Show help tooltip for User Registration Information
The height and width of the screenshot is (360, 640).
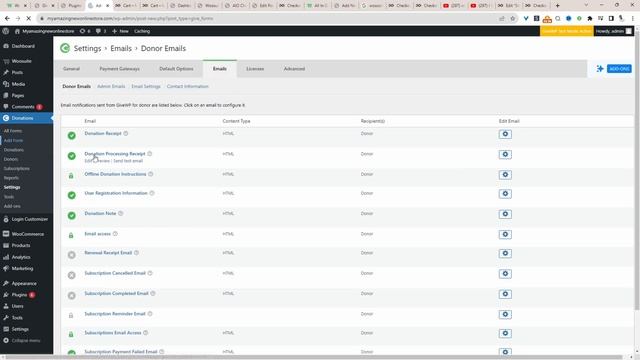point(152,193)
